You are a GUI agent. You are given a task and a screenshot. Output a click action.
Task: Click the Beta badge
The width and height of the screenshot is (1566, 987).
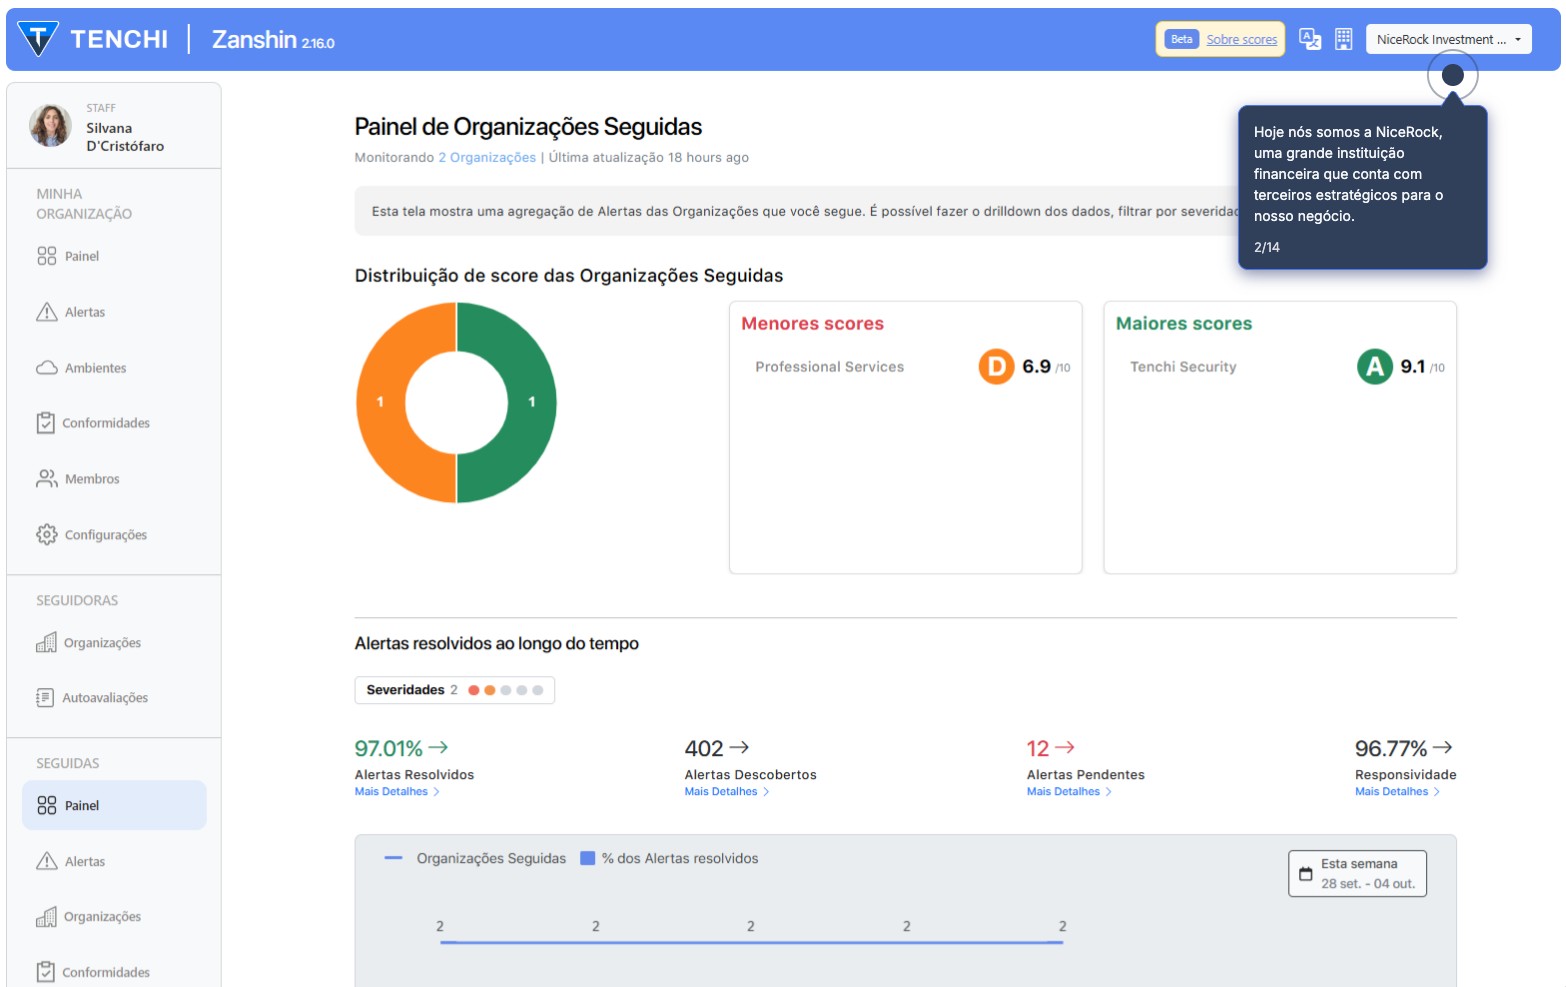click(x=1182, y=39)
